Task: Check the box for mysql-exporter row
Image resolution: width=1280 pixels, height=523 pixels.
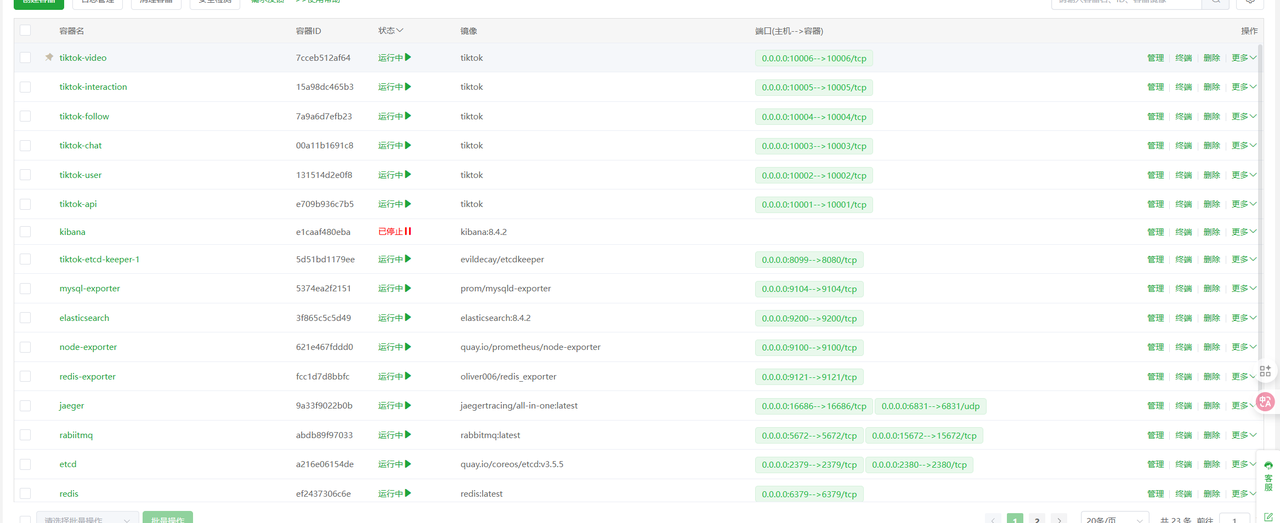Action: point(26,288)
